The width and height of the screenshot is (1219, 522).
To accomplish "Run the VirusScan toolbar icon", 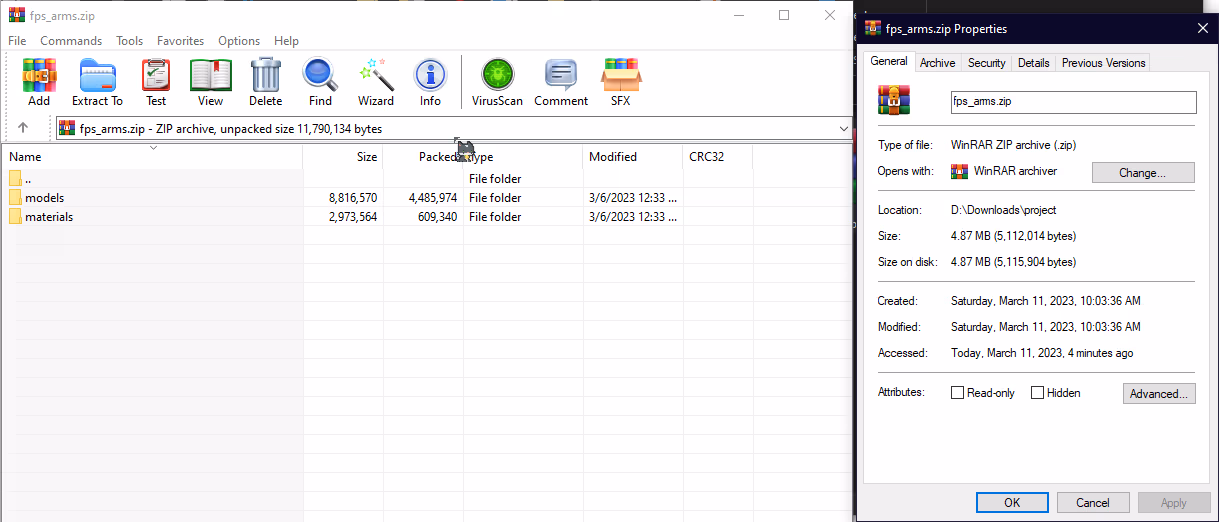I will point(497,76).
